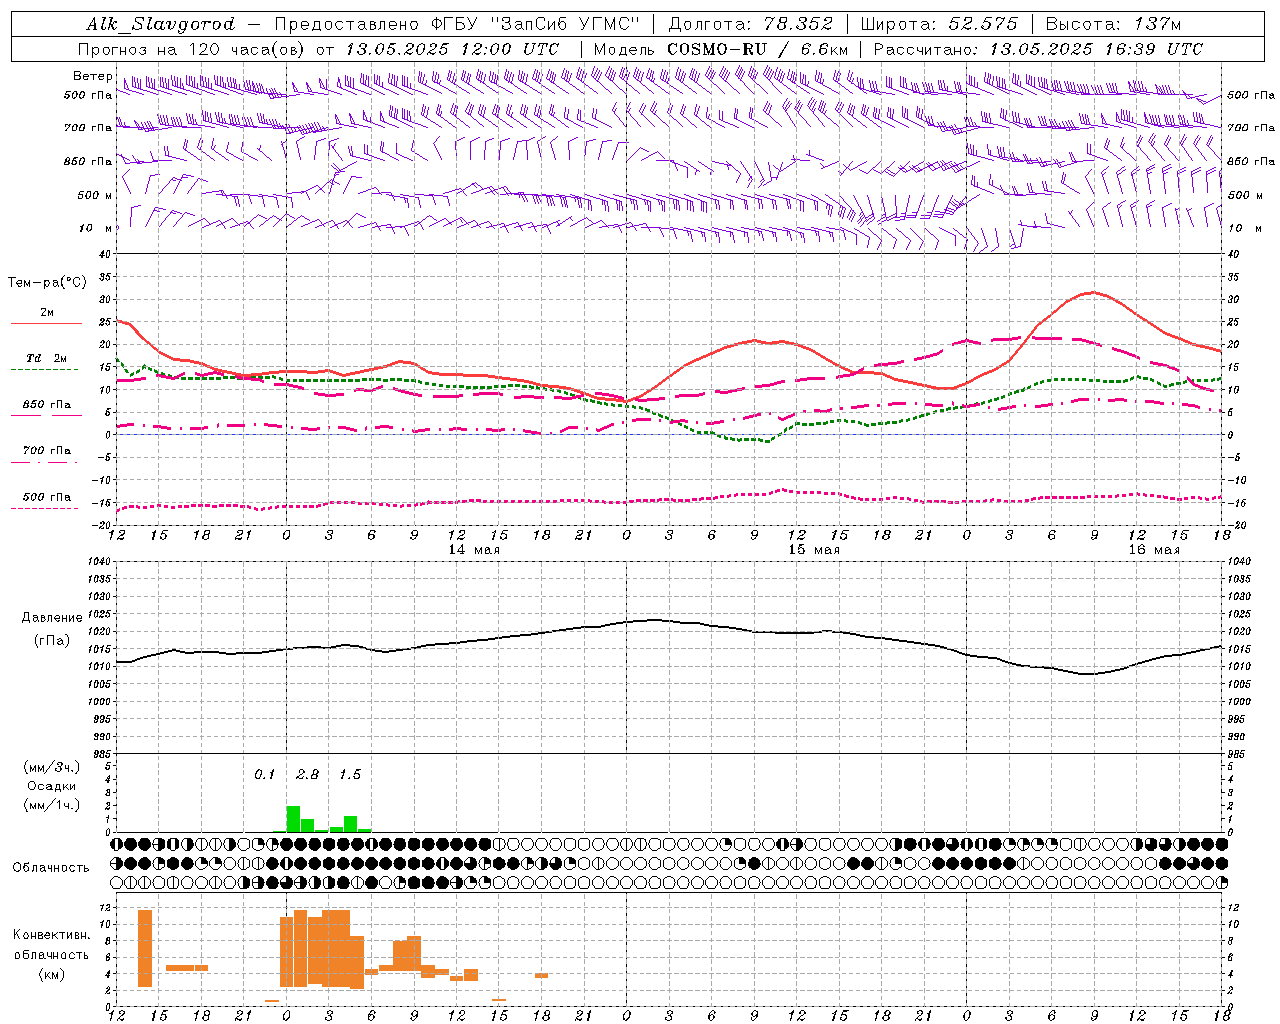
Task: Click the 'Осадки' precipitation label
Action: click(x=52, y=786)
